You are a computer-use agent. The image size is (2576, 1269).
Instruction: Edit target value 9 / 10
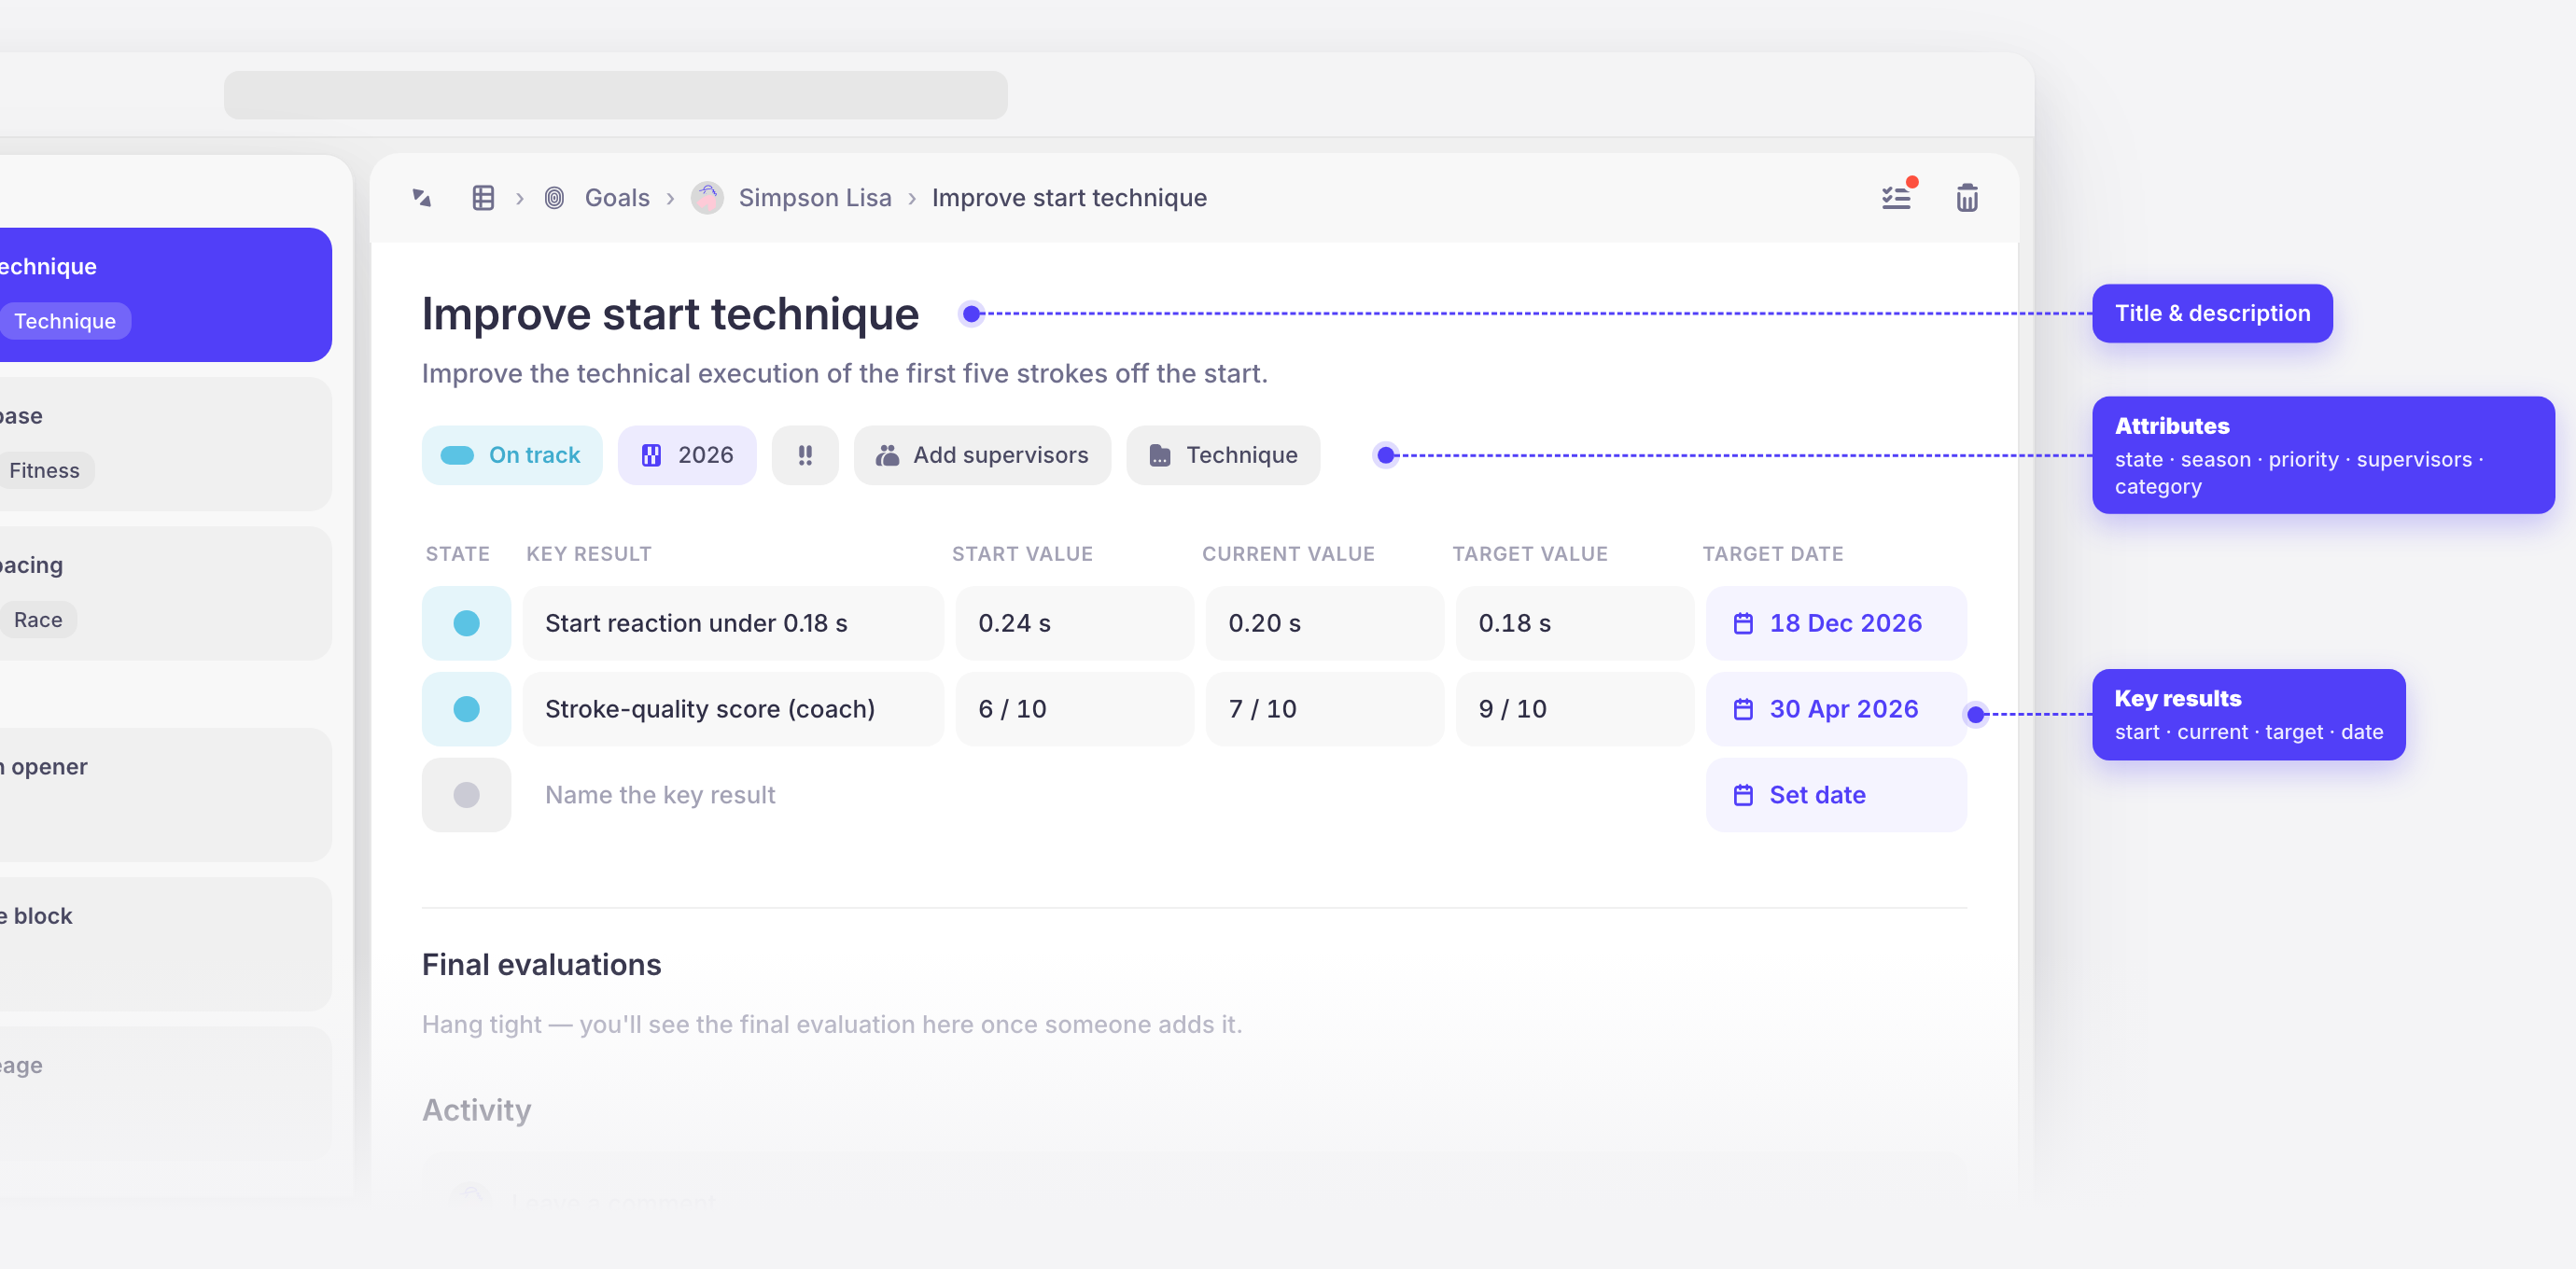pyautogui.click(x=1575, y=709)
